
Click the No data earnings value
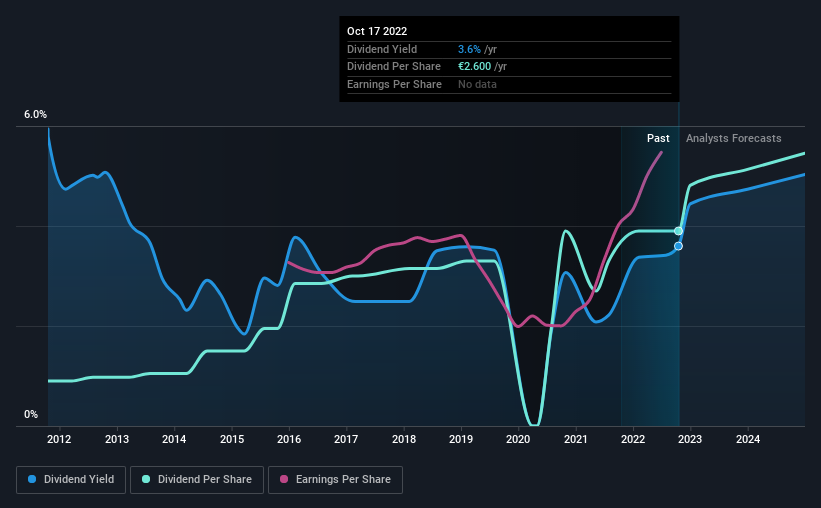478,84
